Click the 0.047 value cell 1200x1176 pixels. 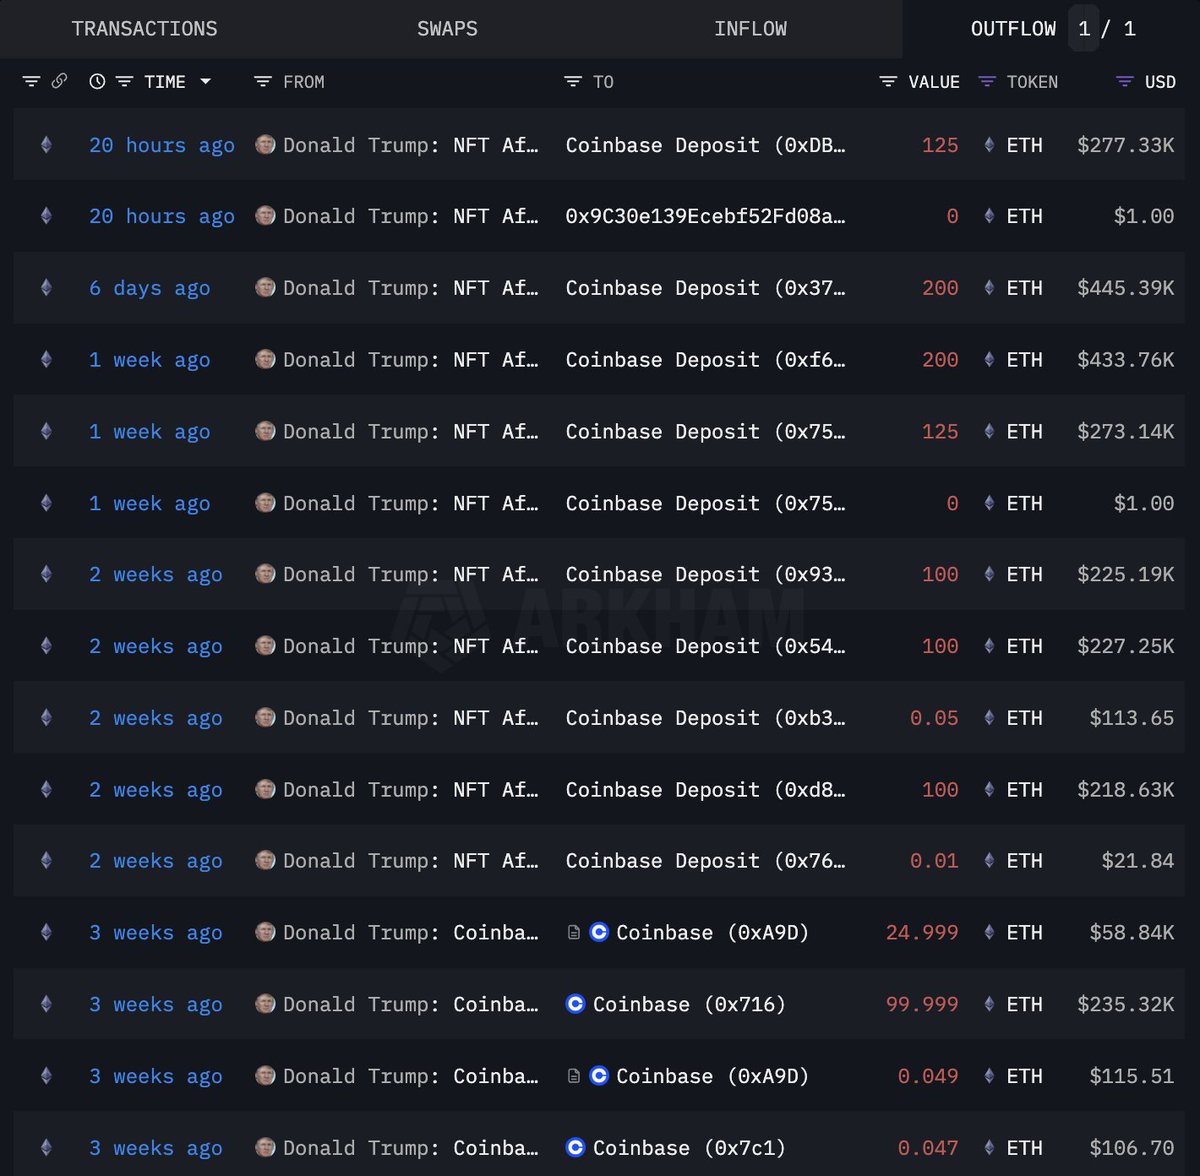pyautogui.click(x=928, y=1148)
